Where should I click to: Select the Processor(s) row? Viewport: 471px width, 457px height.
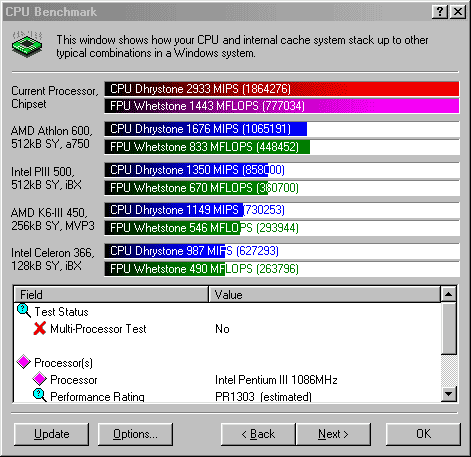pos(228,363)
